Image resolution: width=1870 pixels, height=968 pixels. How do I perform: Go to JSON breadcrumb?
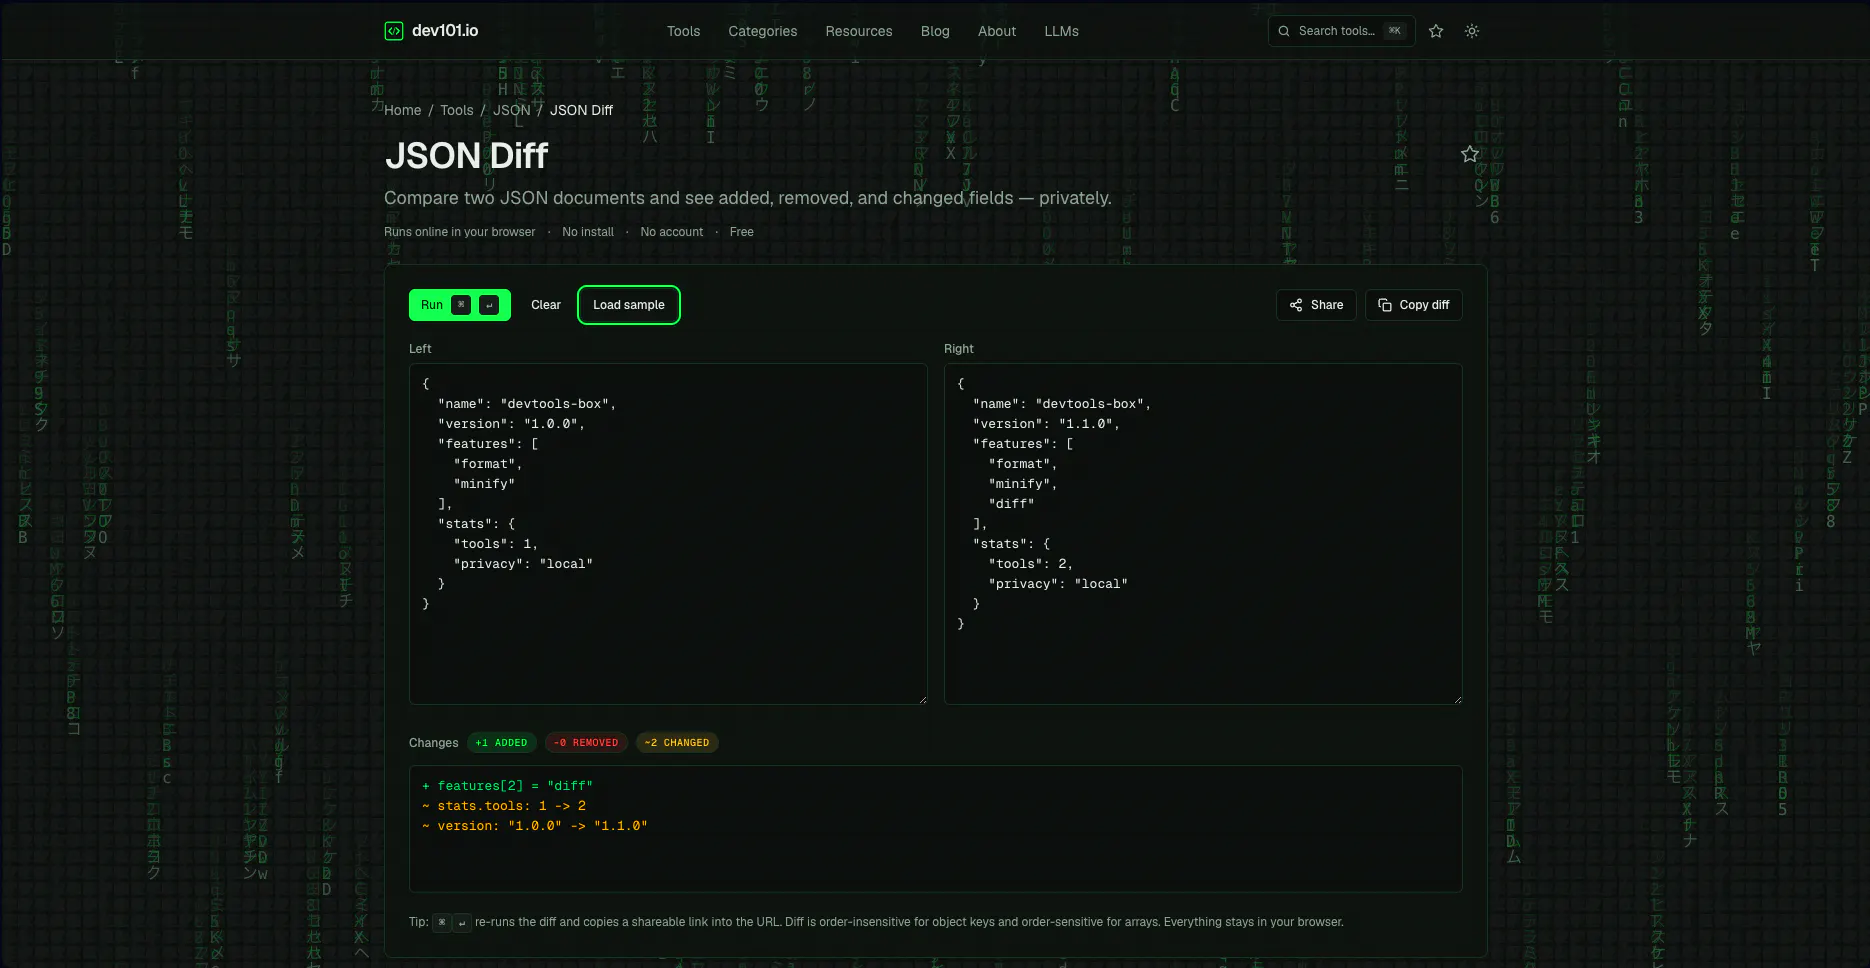[x=512, y=110]
